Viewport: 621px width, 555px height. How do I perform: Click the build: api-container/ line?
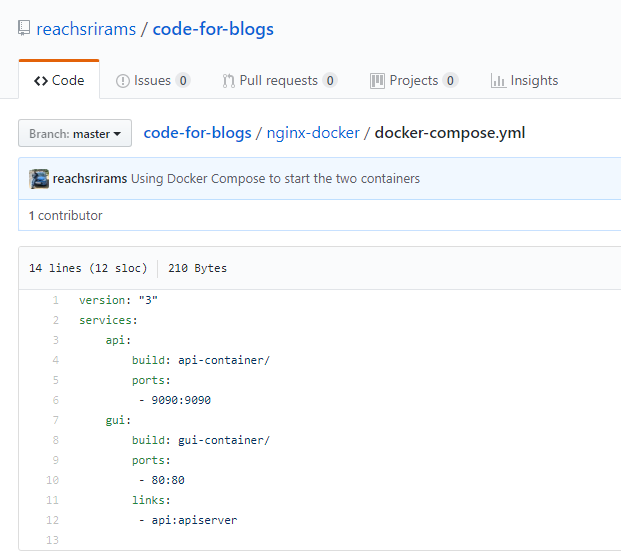click(x=201, y=360)
